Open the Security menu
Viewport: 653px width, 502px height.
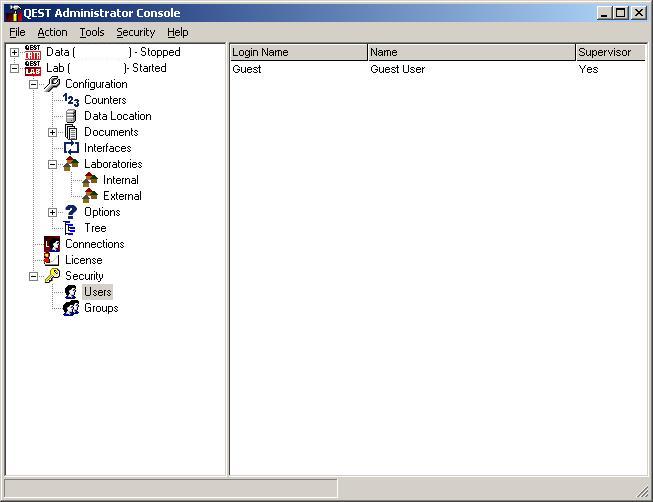pyautogui.click(x=135, y=32)
